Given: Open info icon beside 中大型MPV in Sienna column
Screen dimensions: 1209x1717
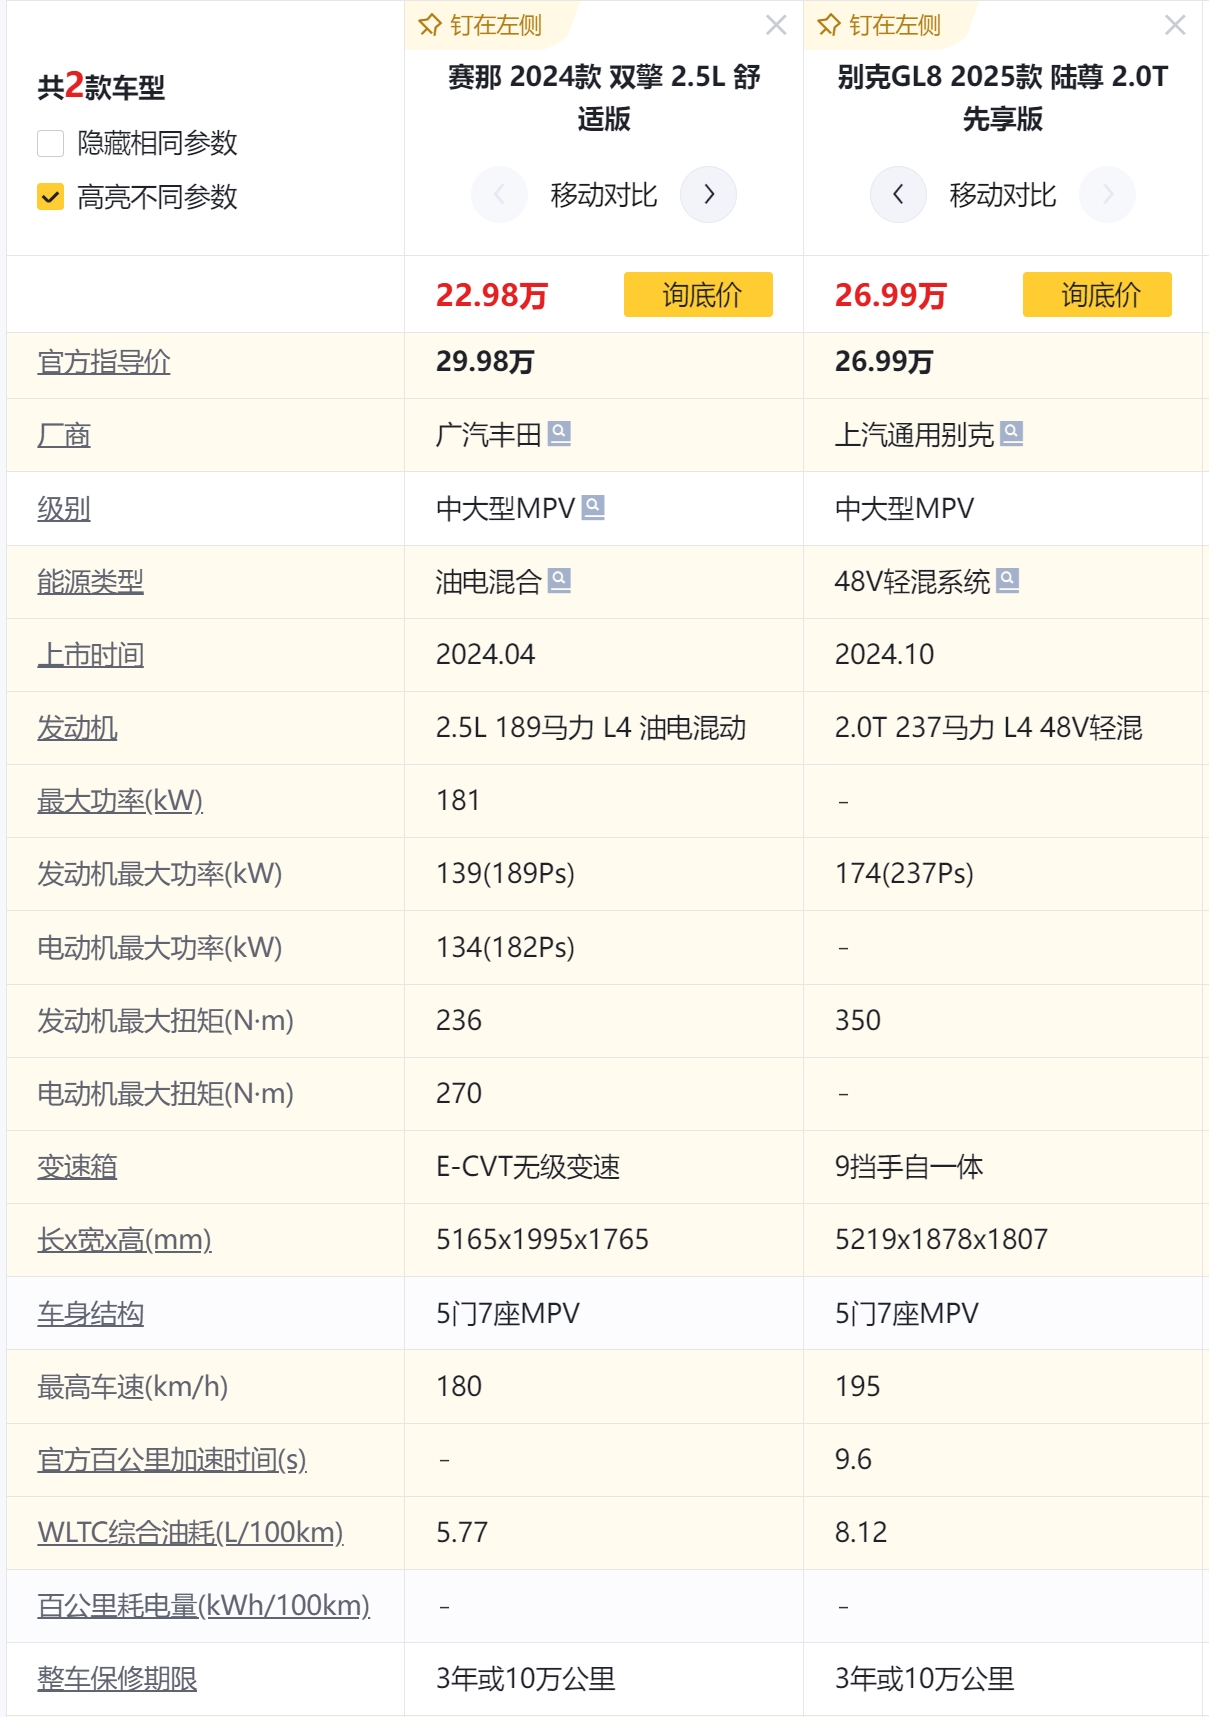Looking at the screenshot, I should [593, 507].
